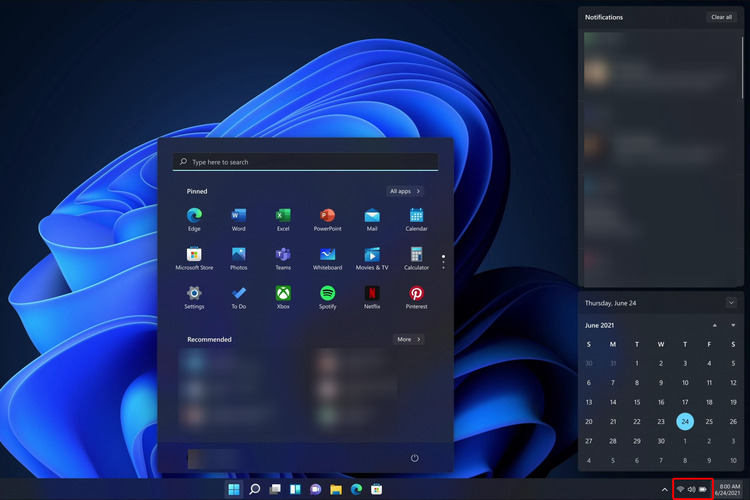Open the Spotify app from pinned apps
Viewport: 750px width, 500px height.
[x=327, y=293]
